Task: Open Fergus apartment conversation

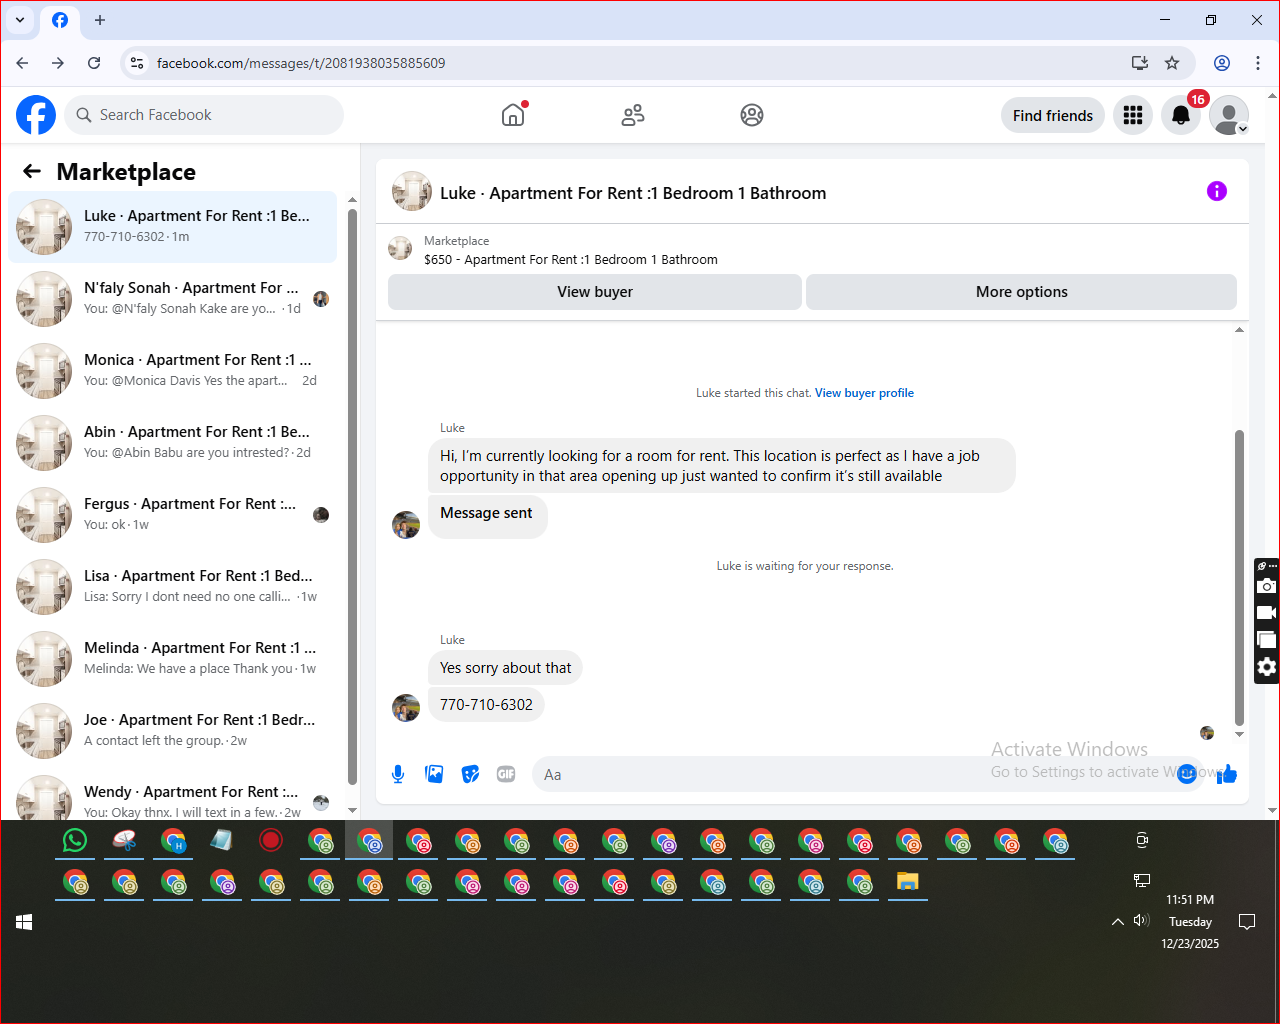Action: [173, 515]
